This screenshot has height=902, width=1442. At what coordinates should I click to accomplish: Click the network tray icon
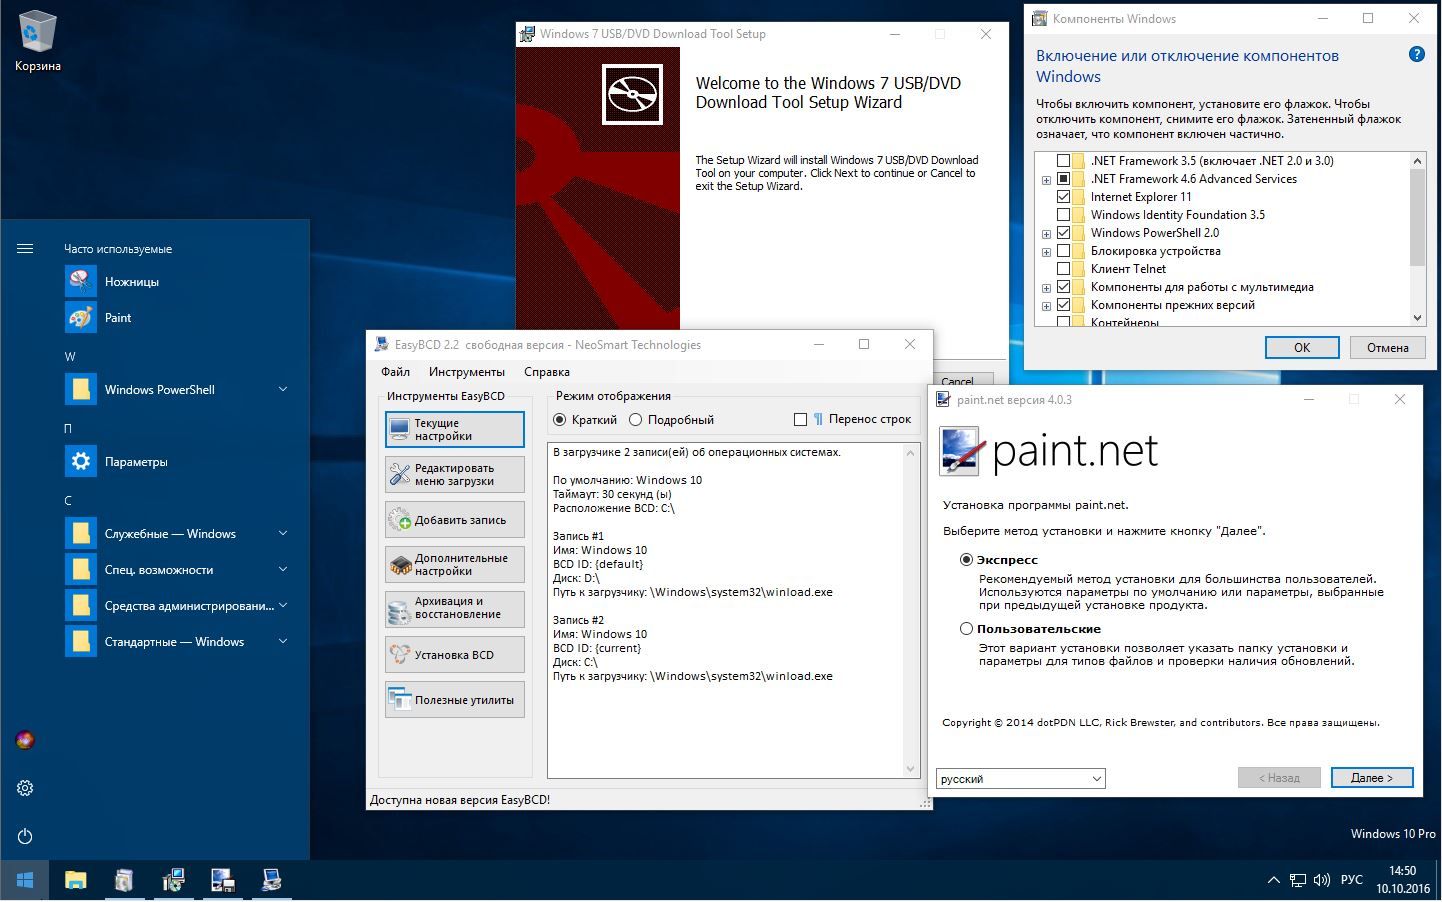pyautogui.click(x=1297, y=880)
